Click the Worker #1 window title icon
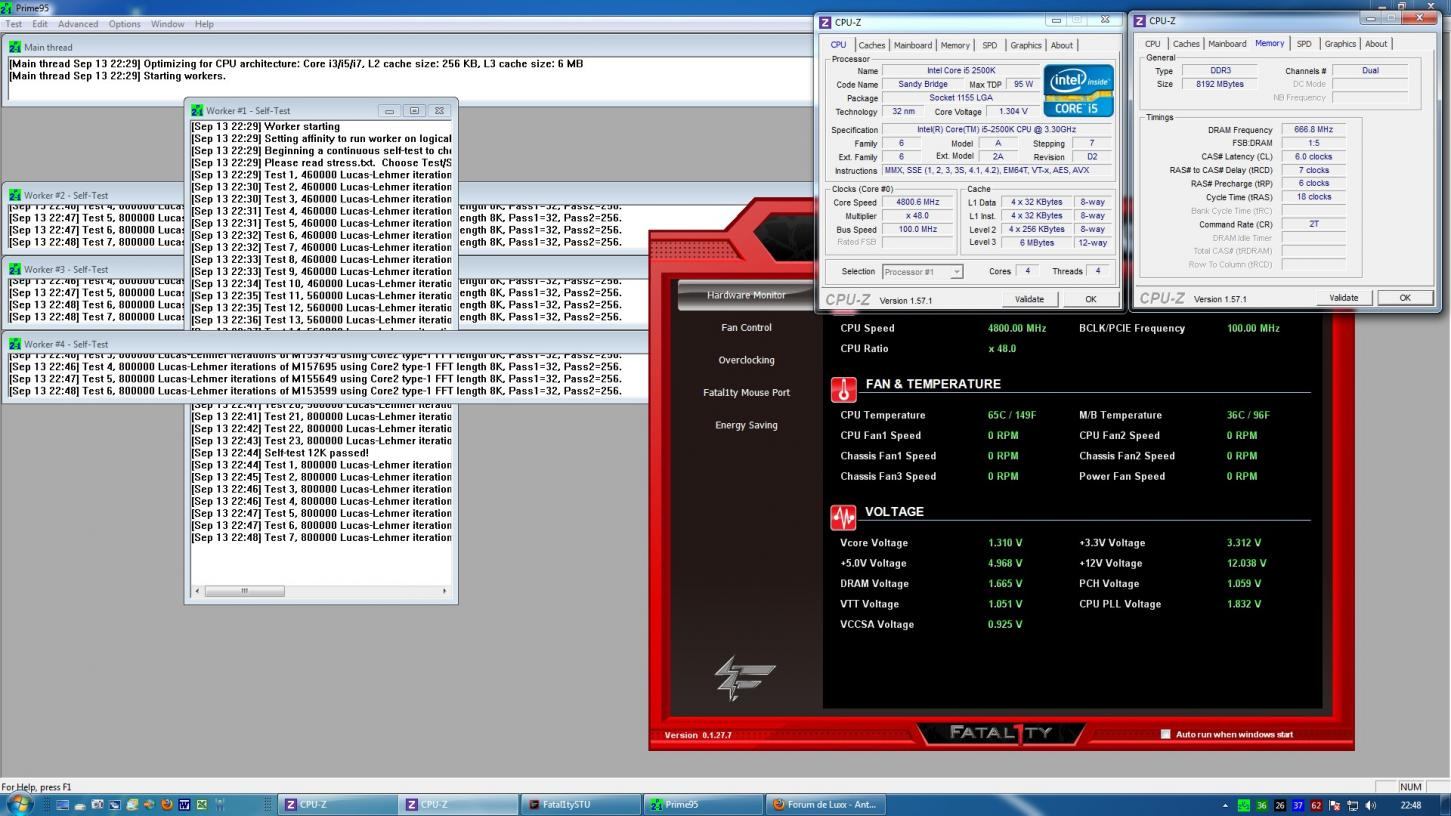 click(197, 110)
